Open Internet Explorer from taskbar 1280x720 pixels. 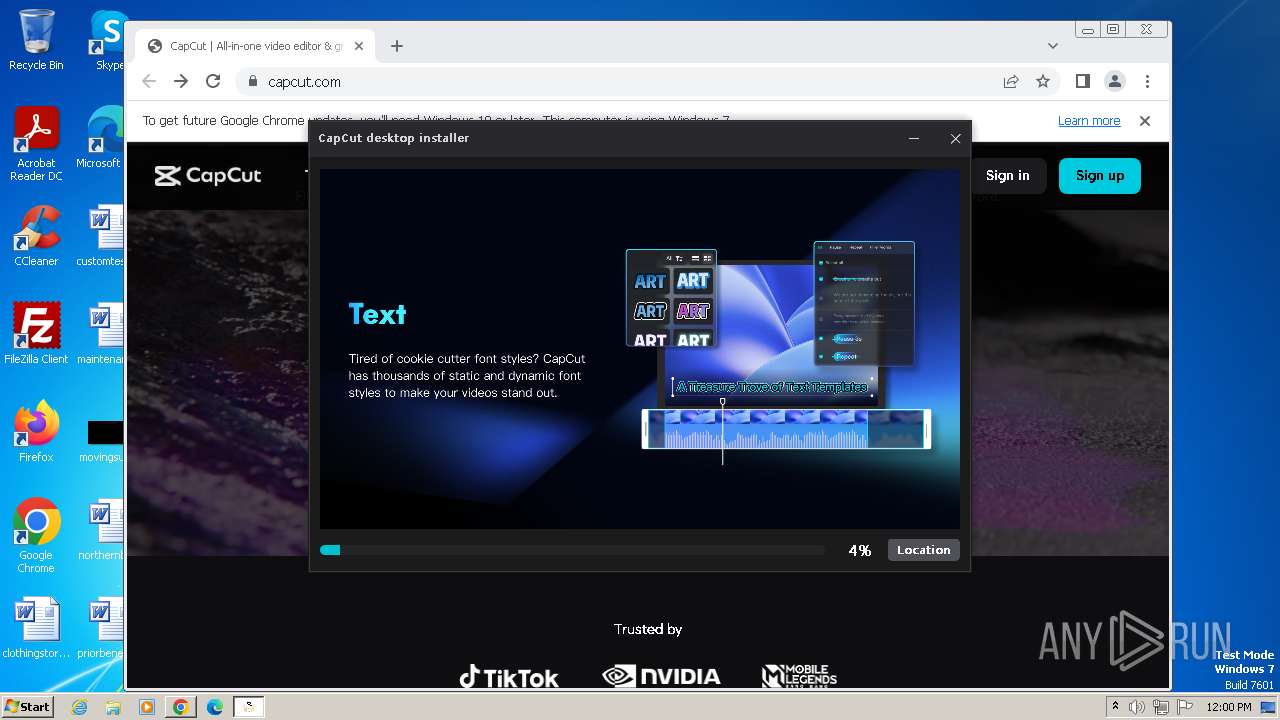pyautogui.click(x=80, y=707)
